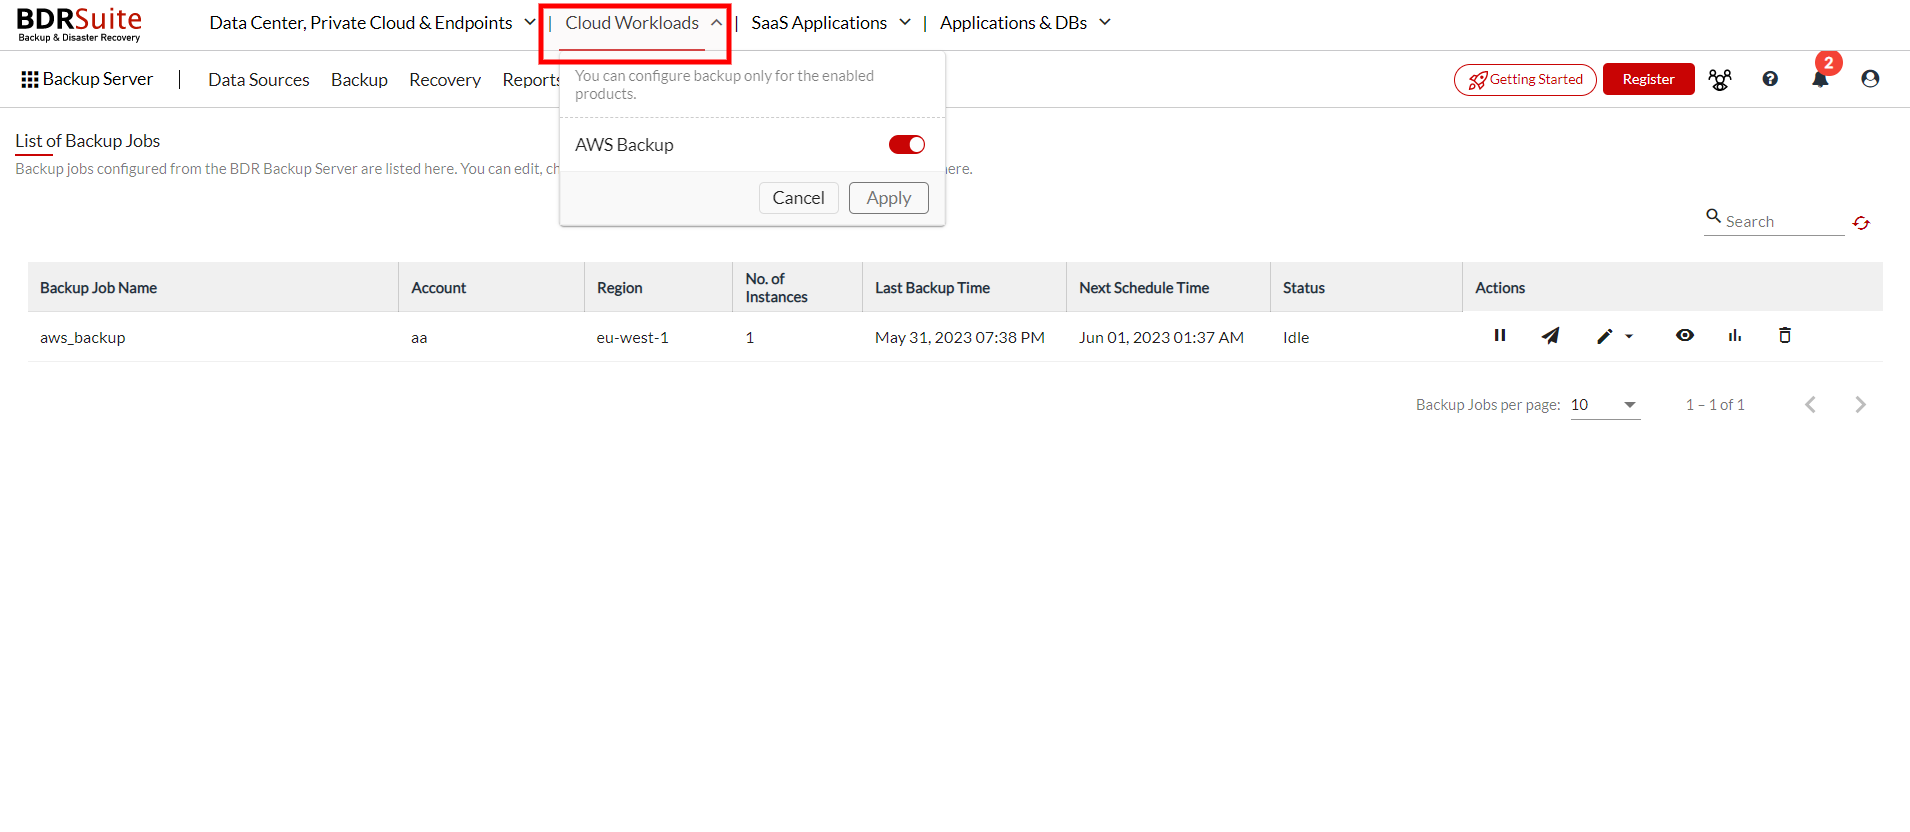Viewport: 1910px width, 832px height.
Task: Refresh the backup jobs list
Action: (1861, 223)
